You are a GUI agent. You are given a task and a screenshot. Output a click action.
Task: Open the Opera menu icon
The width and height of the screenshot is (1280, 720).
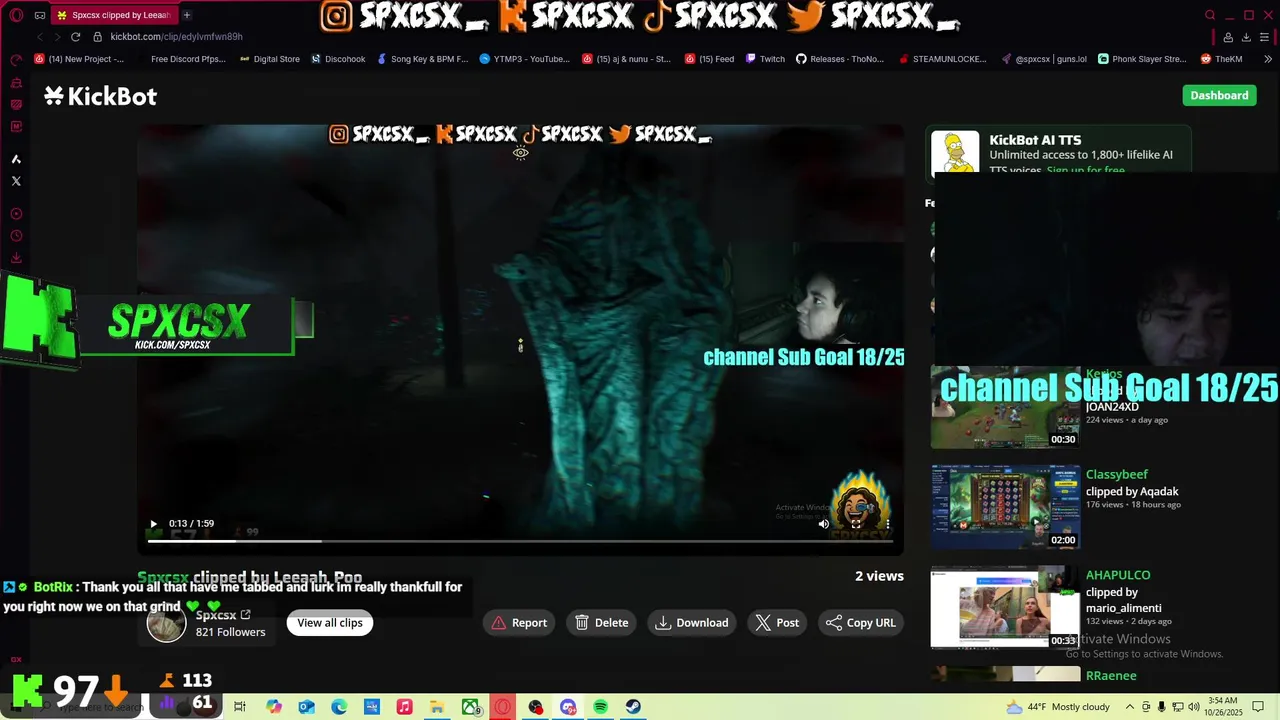point(16,15)
